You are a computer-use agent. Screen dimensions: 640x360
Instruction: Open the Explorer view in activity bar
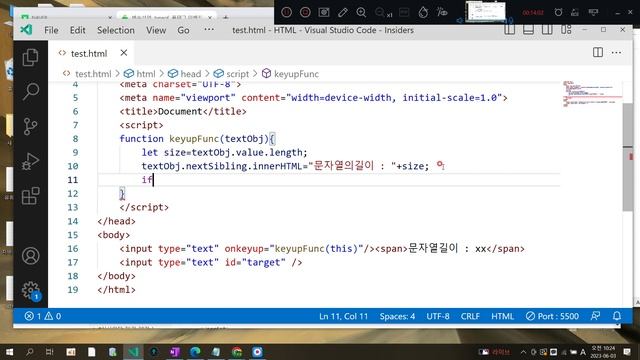click(31, 58)
